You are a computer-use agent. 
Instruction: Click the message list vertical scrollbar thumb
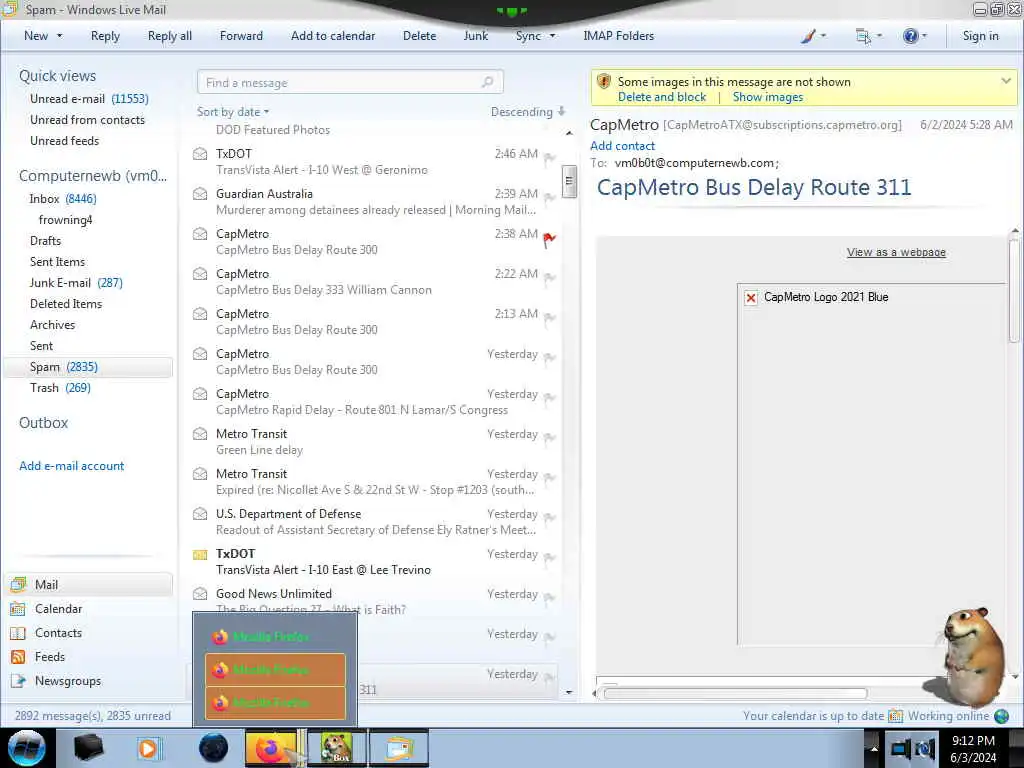(x=569, y=181)
